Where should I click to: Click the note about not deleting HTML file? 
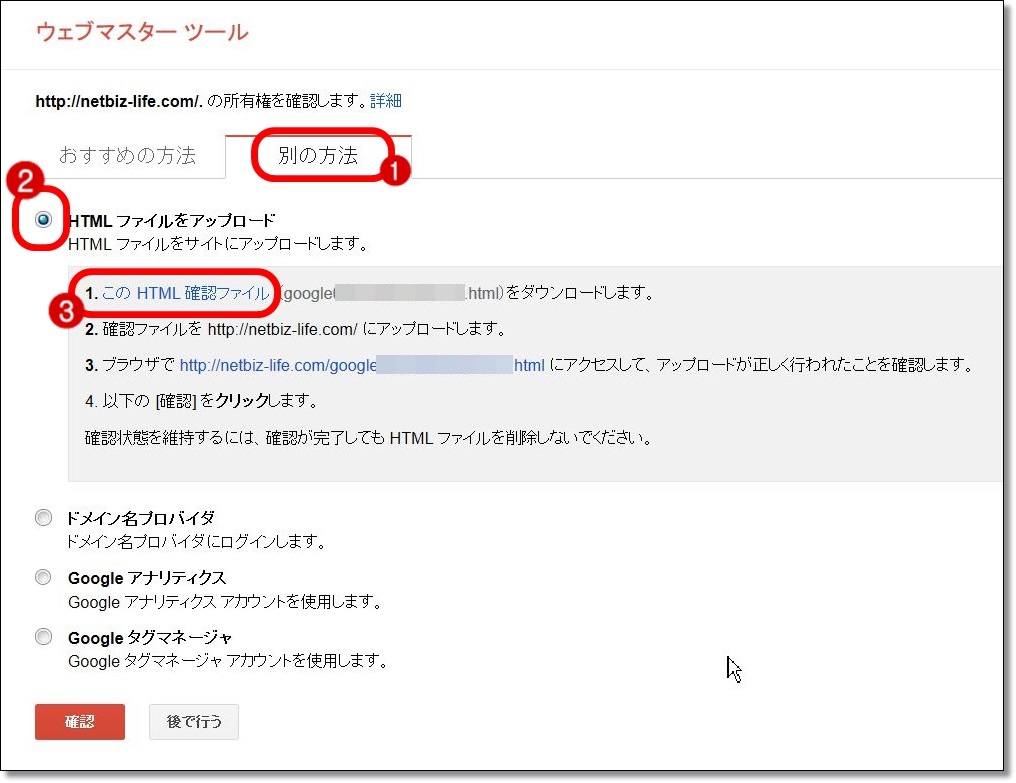pos(368,438)
